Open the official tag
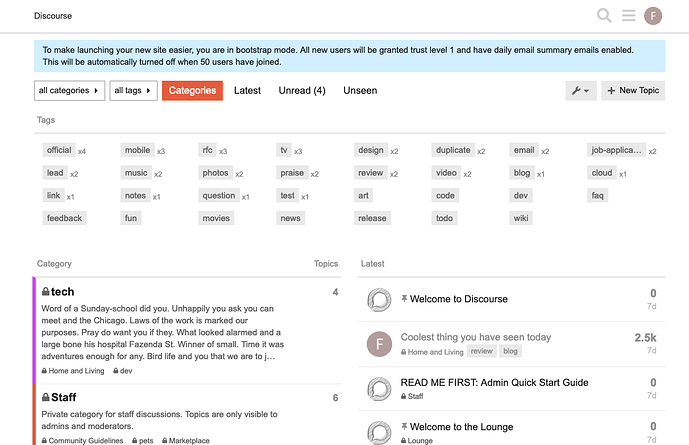The width and height of the screenshot is (689, 445). tap(59, 150)
